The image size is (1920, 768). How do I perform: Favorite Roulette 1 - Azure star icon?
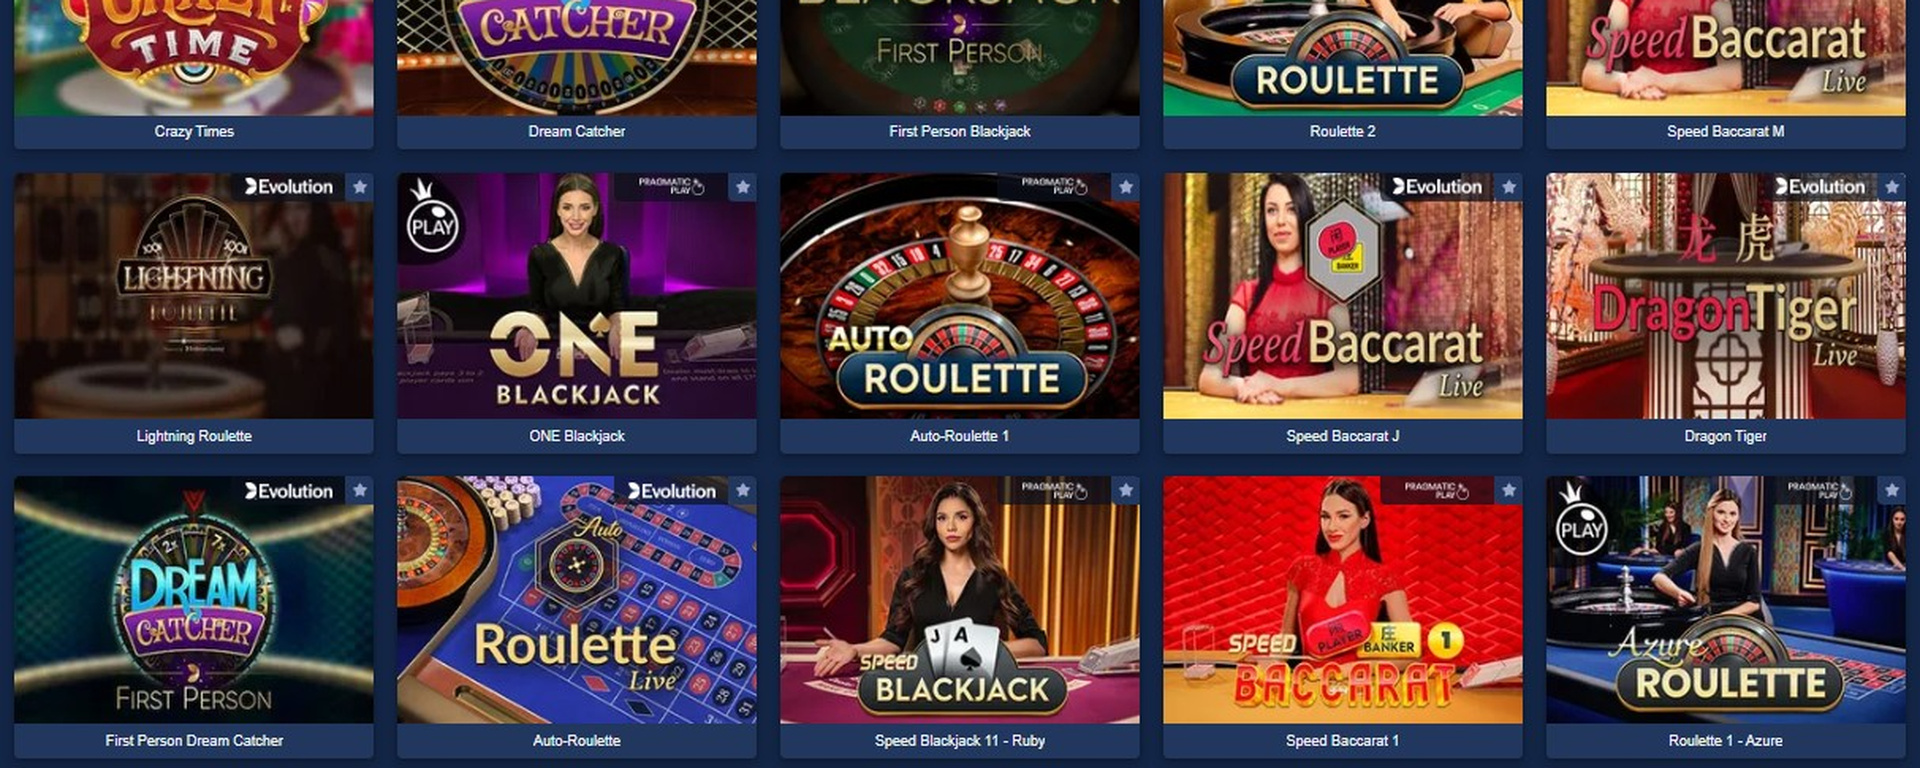coord(1892,490)
